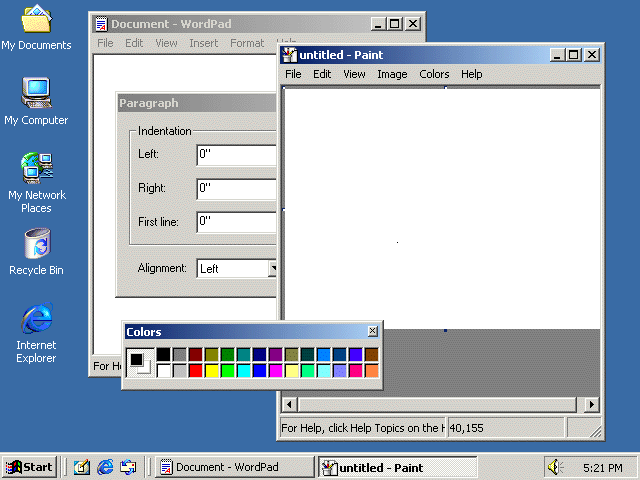640x480 pixels.
Task: Pick the olive color swatch
Action: coord(211,354)
